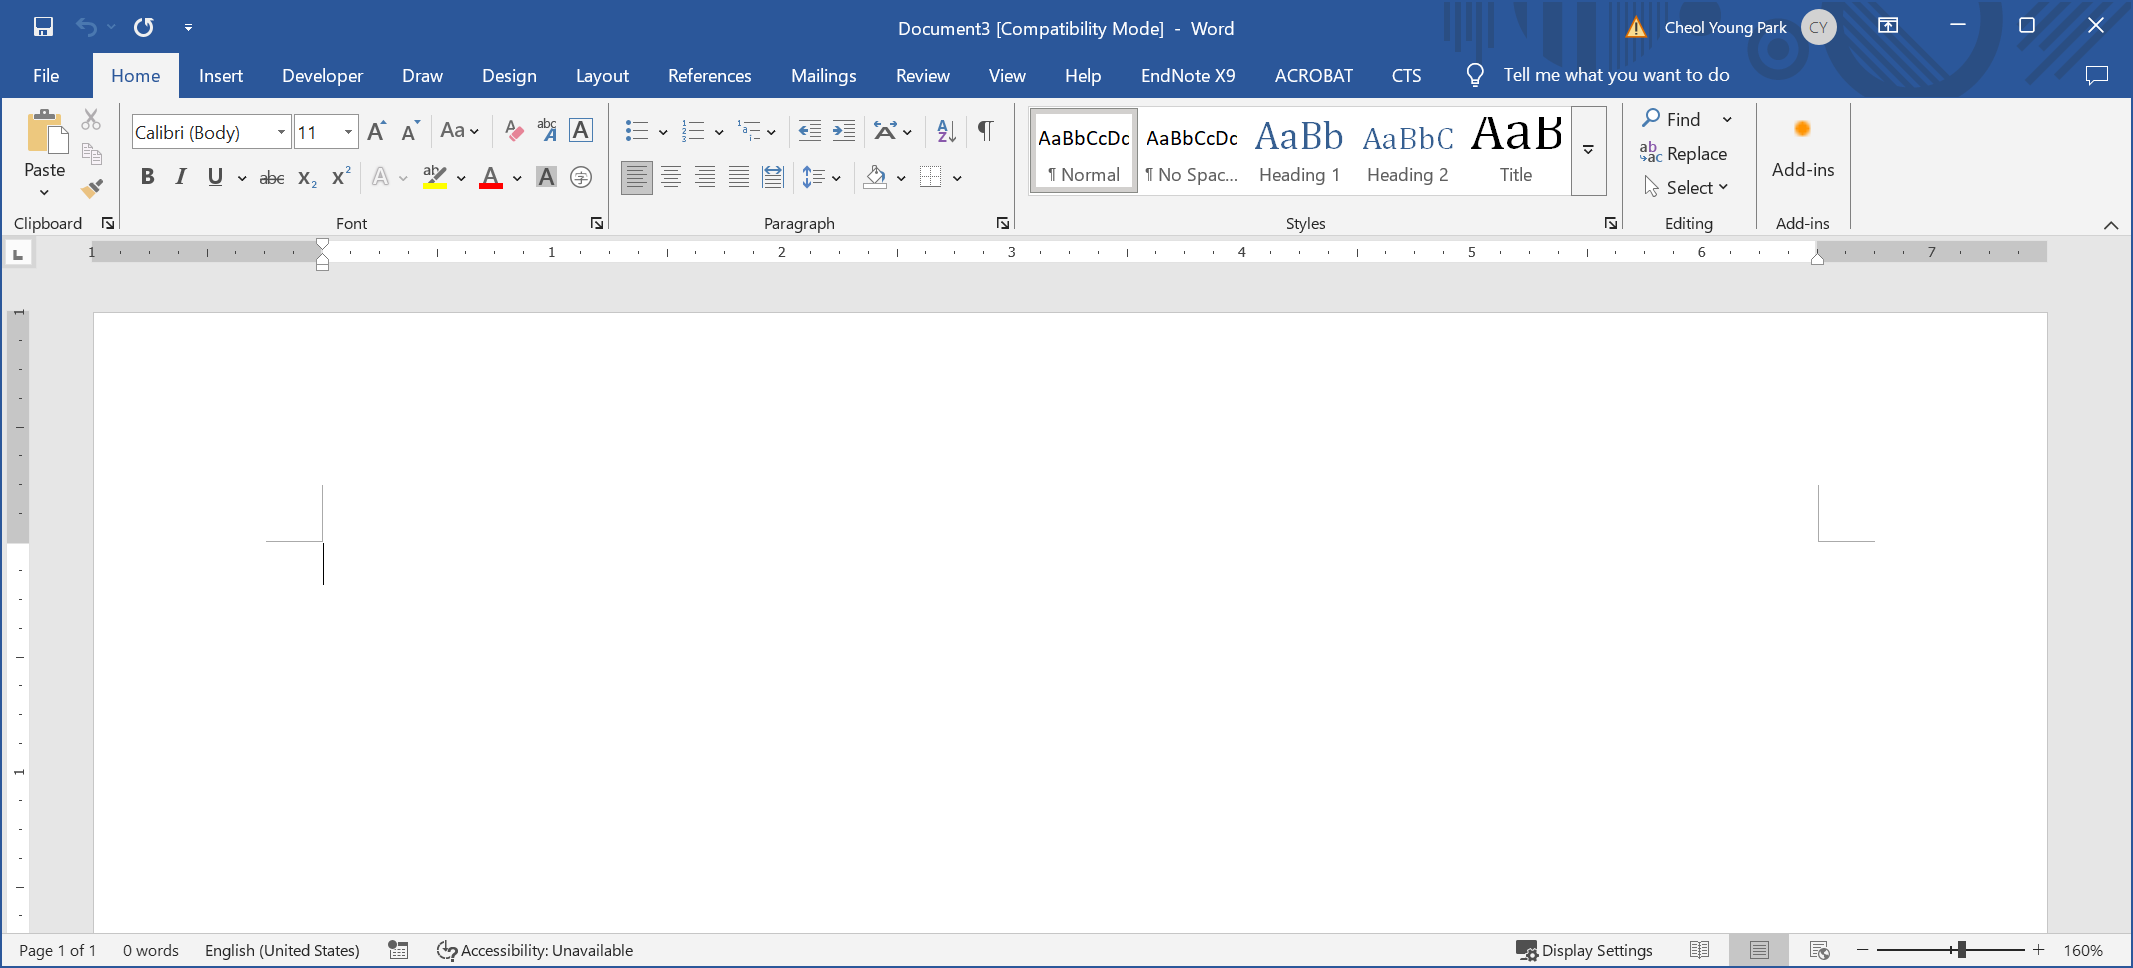Click the Tell me what you want to do box

point(1616,75)
